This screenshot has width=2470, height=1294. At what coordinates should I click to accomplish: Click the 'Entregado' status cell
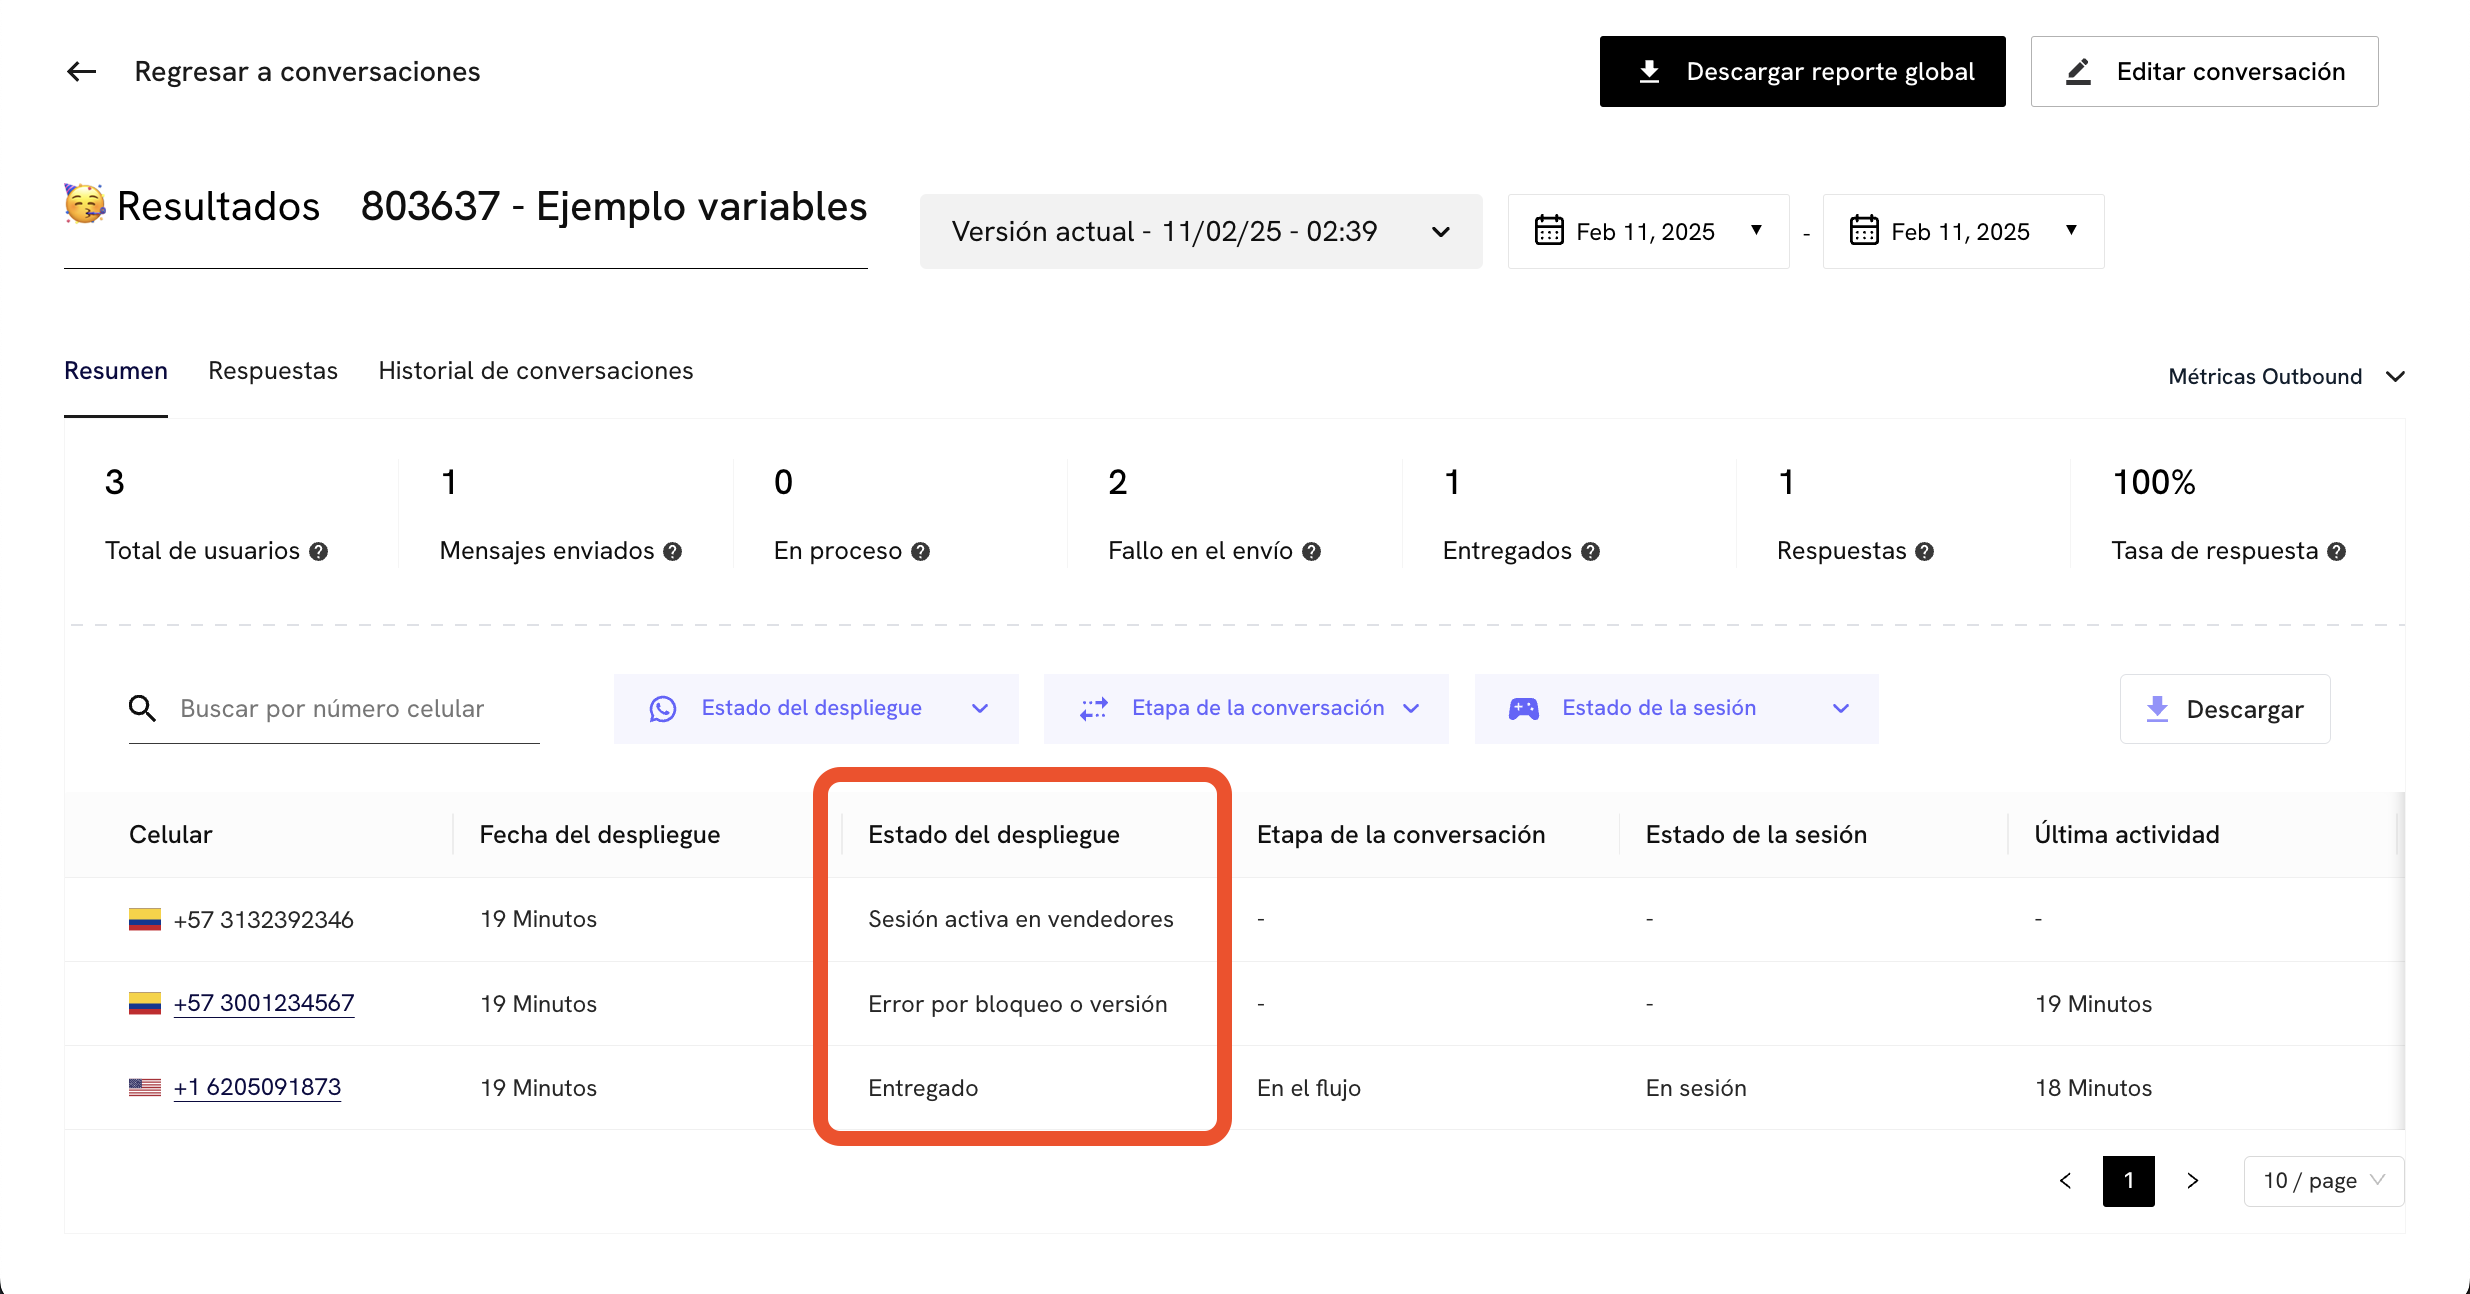(923, 1088)
